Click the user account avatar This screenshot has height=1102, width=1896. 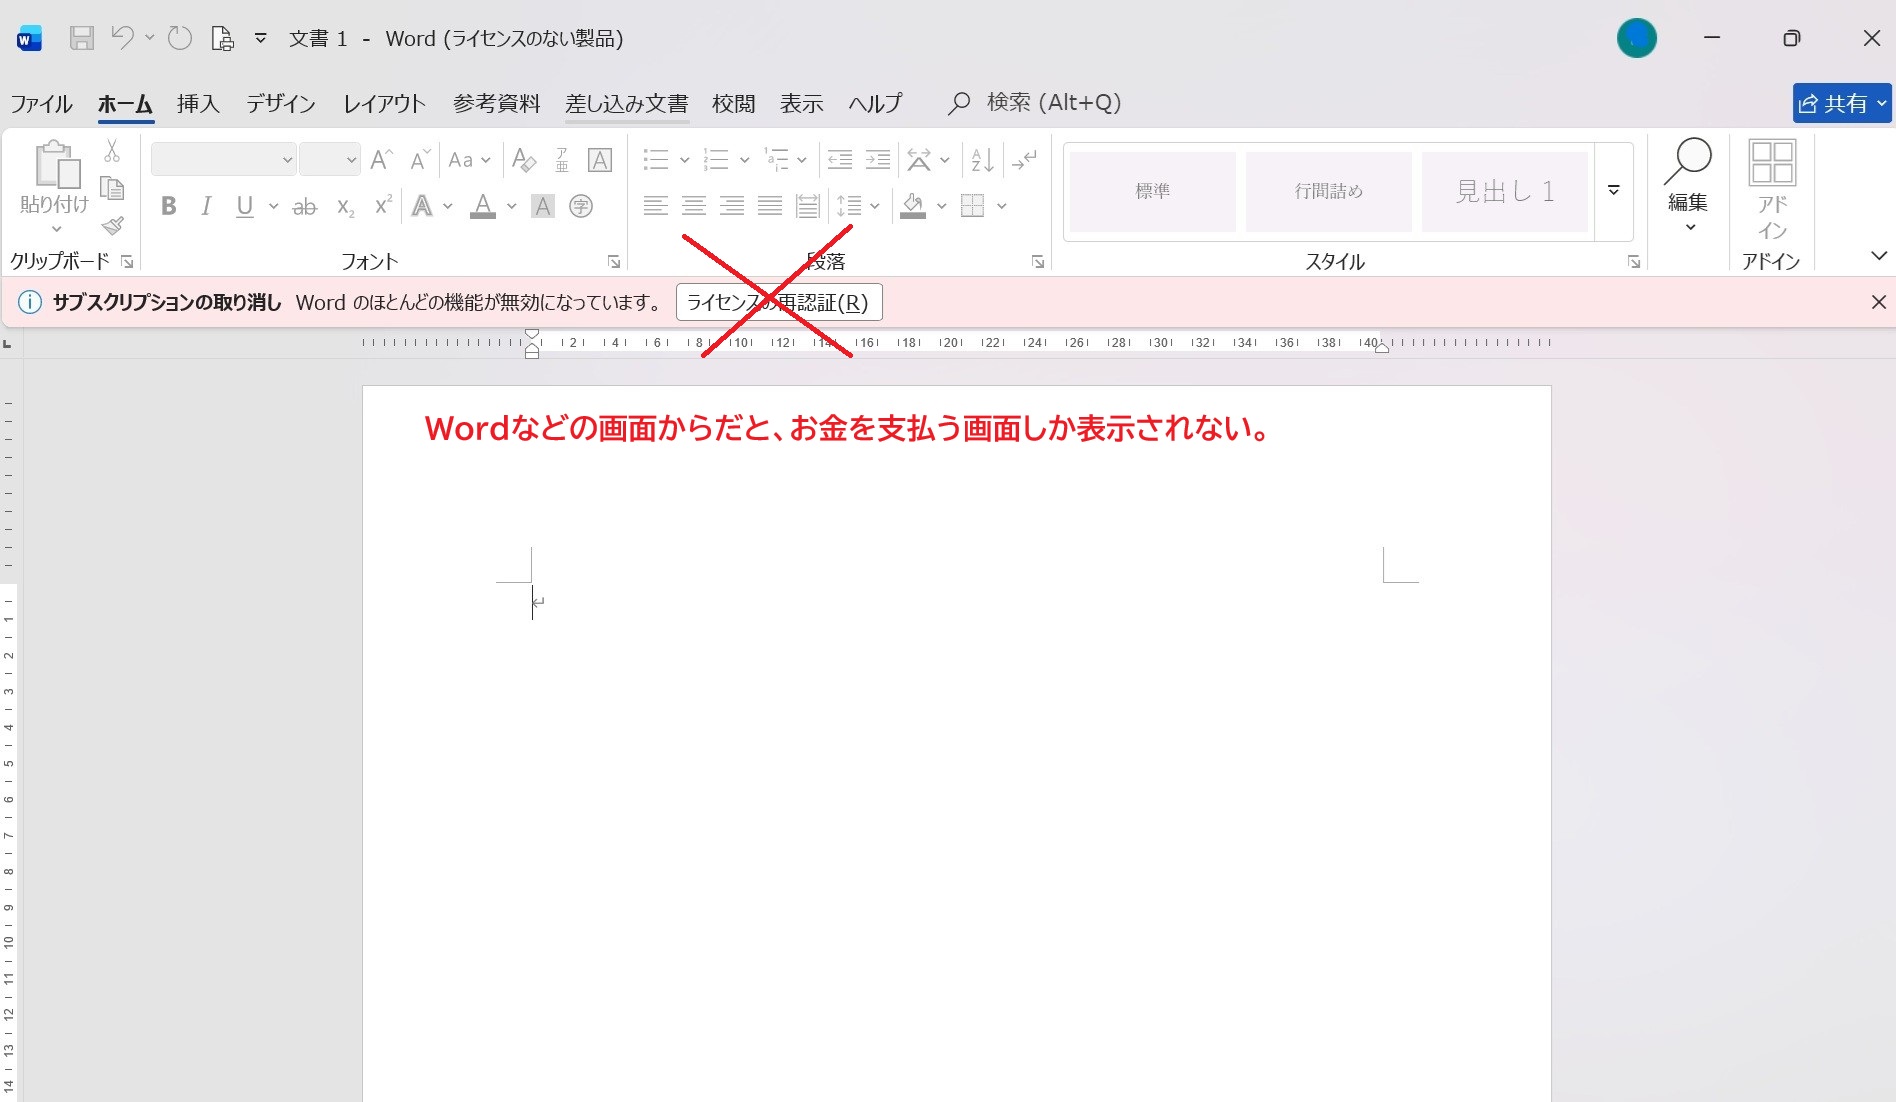[x=1637, y=39]
